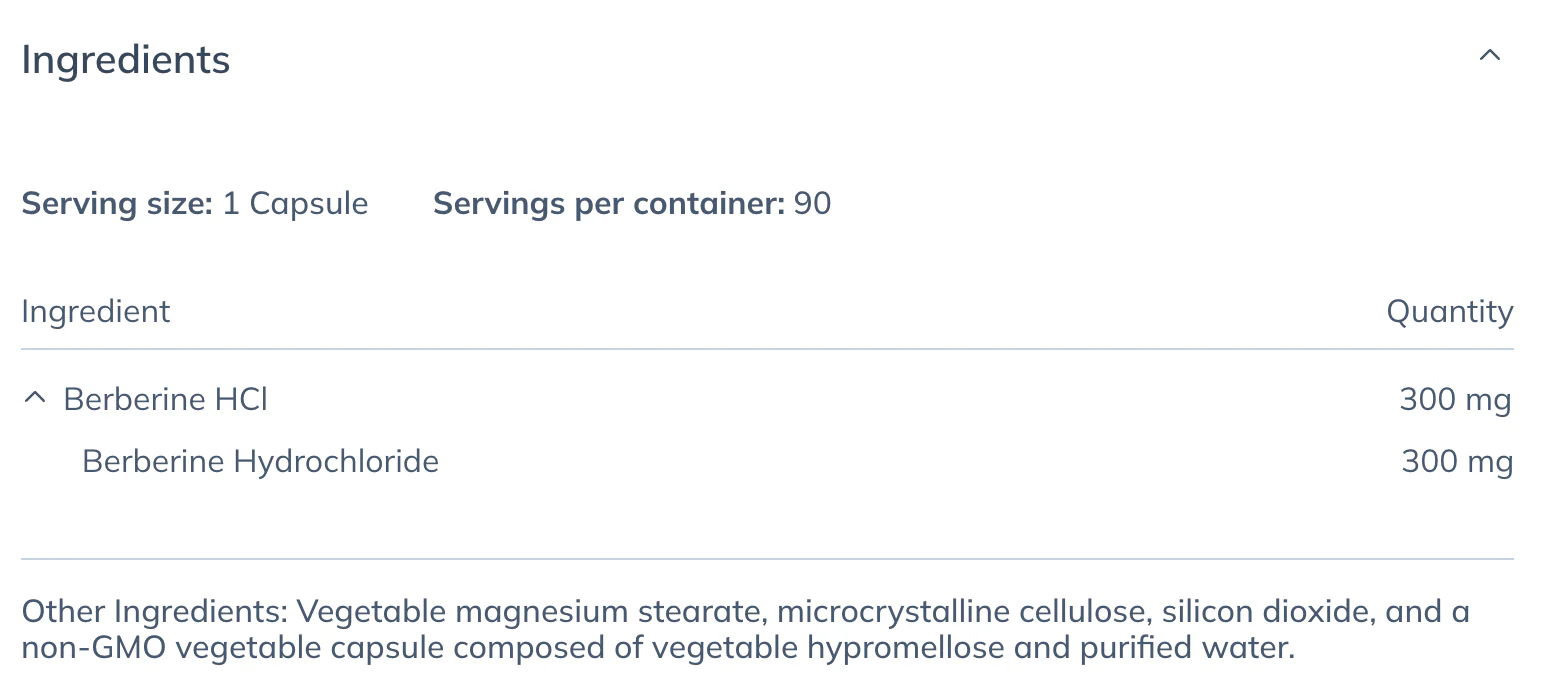
Task: Click the Ingredient column header
Action: coord(96,311)
